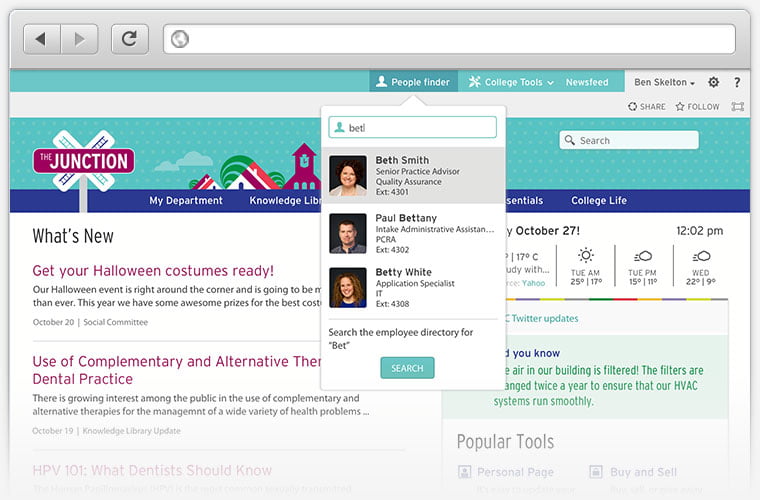Open the Halloween costumes news article
This screenshot has width=760, height=500.
pyautogui.click(x=153, y=271)
